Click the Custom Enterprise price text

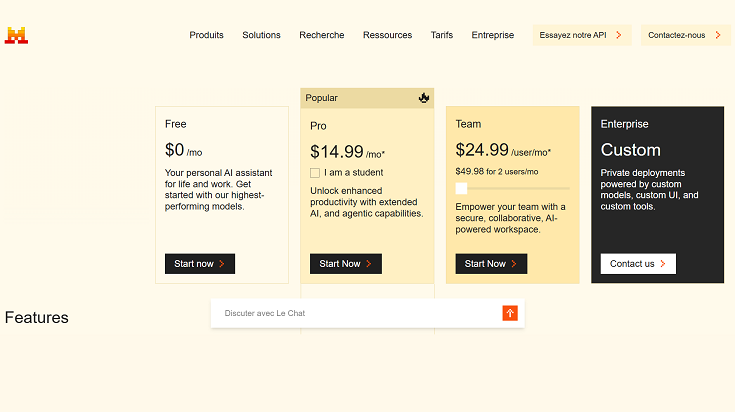tap(630, 150)
